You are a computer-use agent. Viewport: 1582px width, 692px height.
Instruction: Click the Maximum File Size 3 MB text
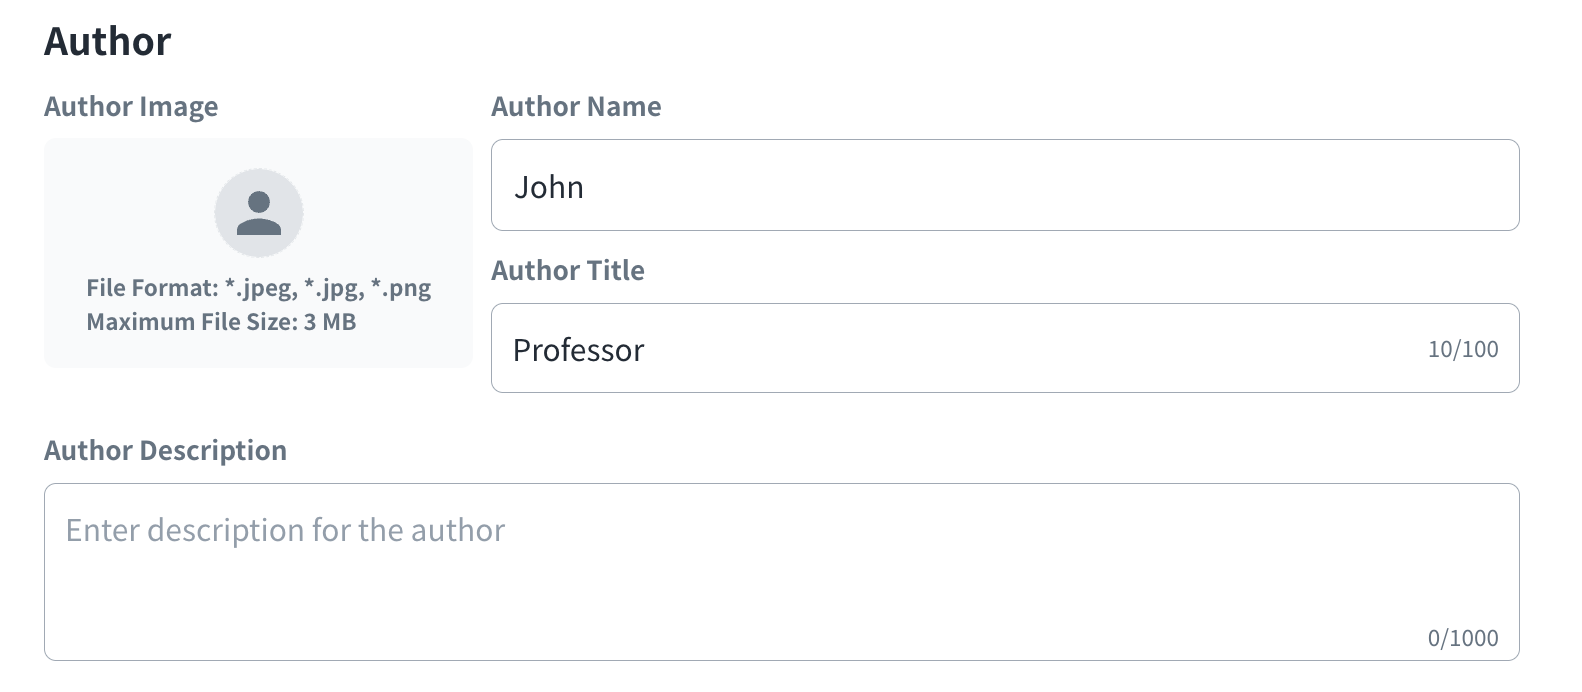pos(221,322)
